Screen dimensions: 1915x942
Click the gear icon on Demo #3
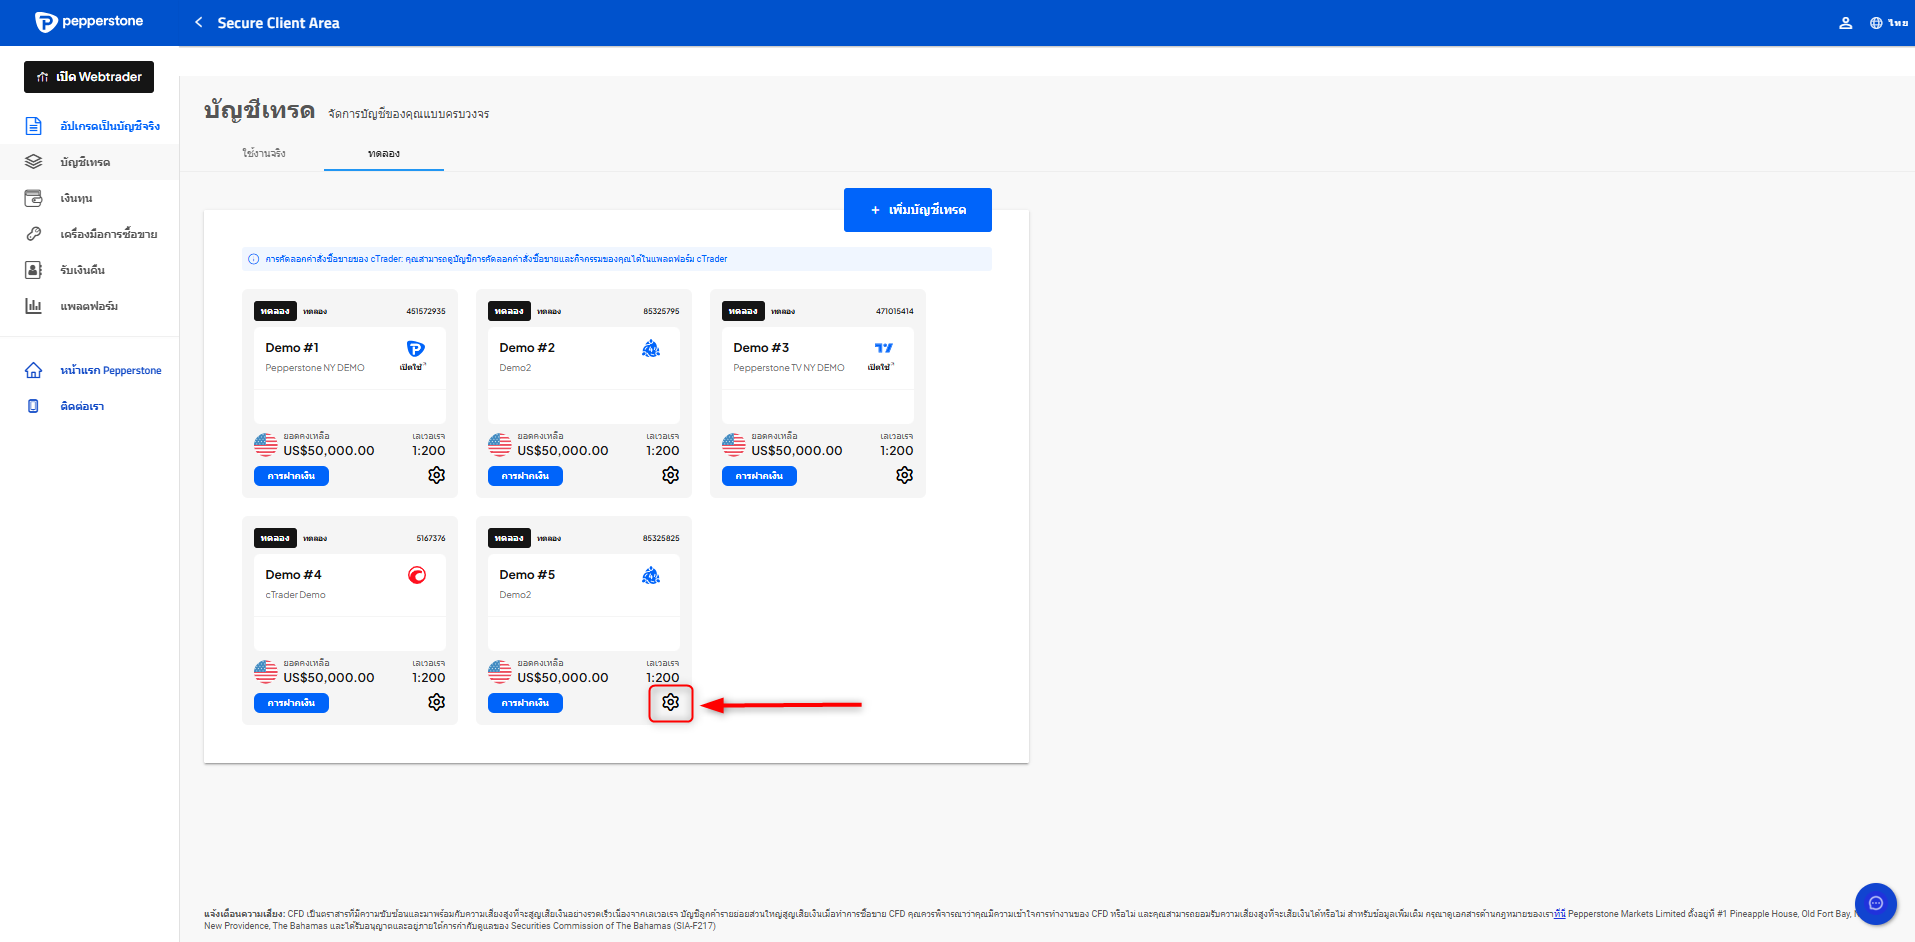click(x=904, y=476)
